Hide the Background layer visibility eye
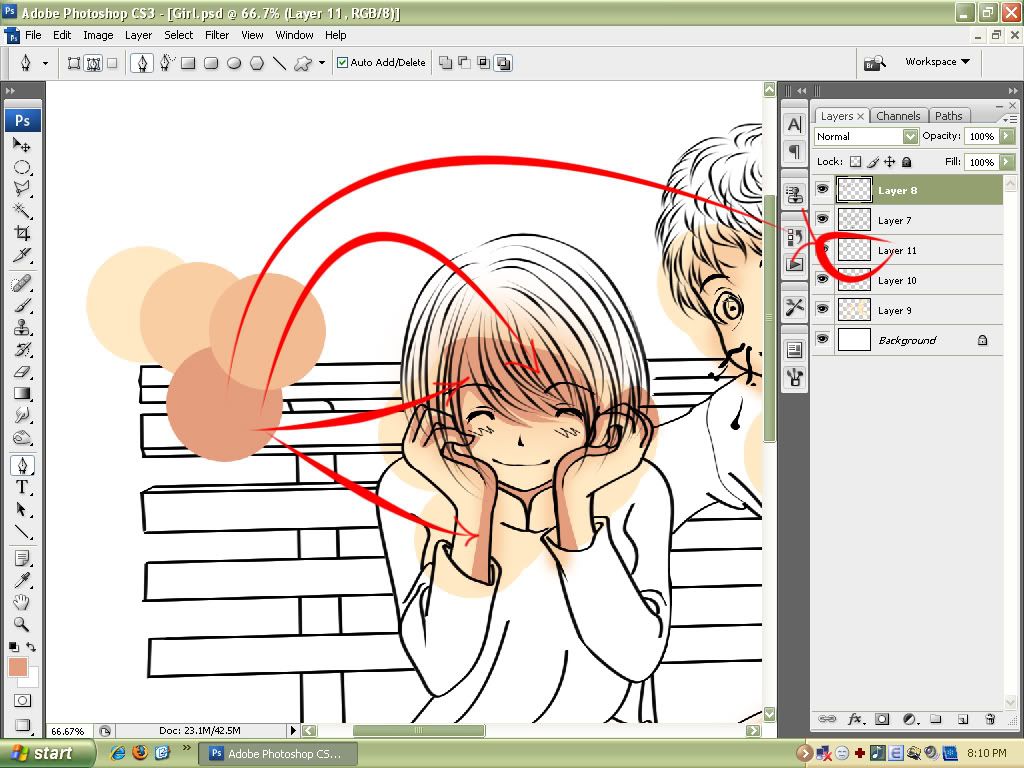The image size is (1024, 768). tap(823, 340)
